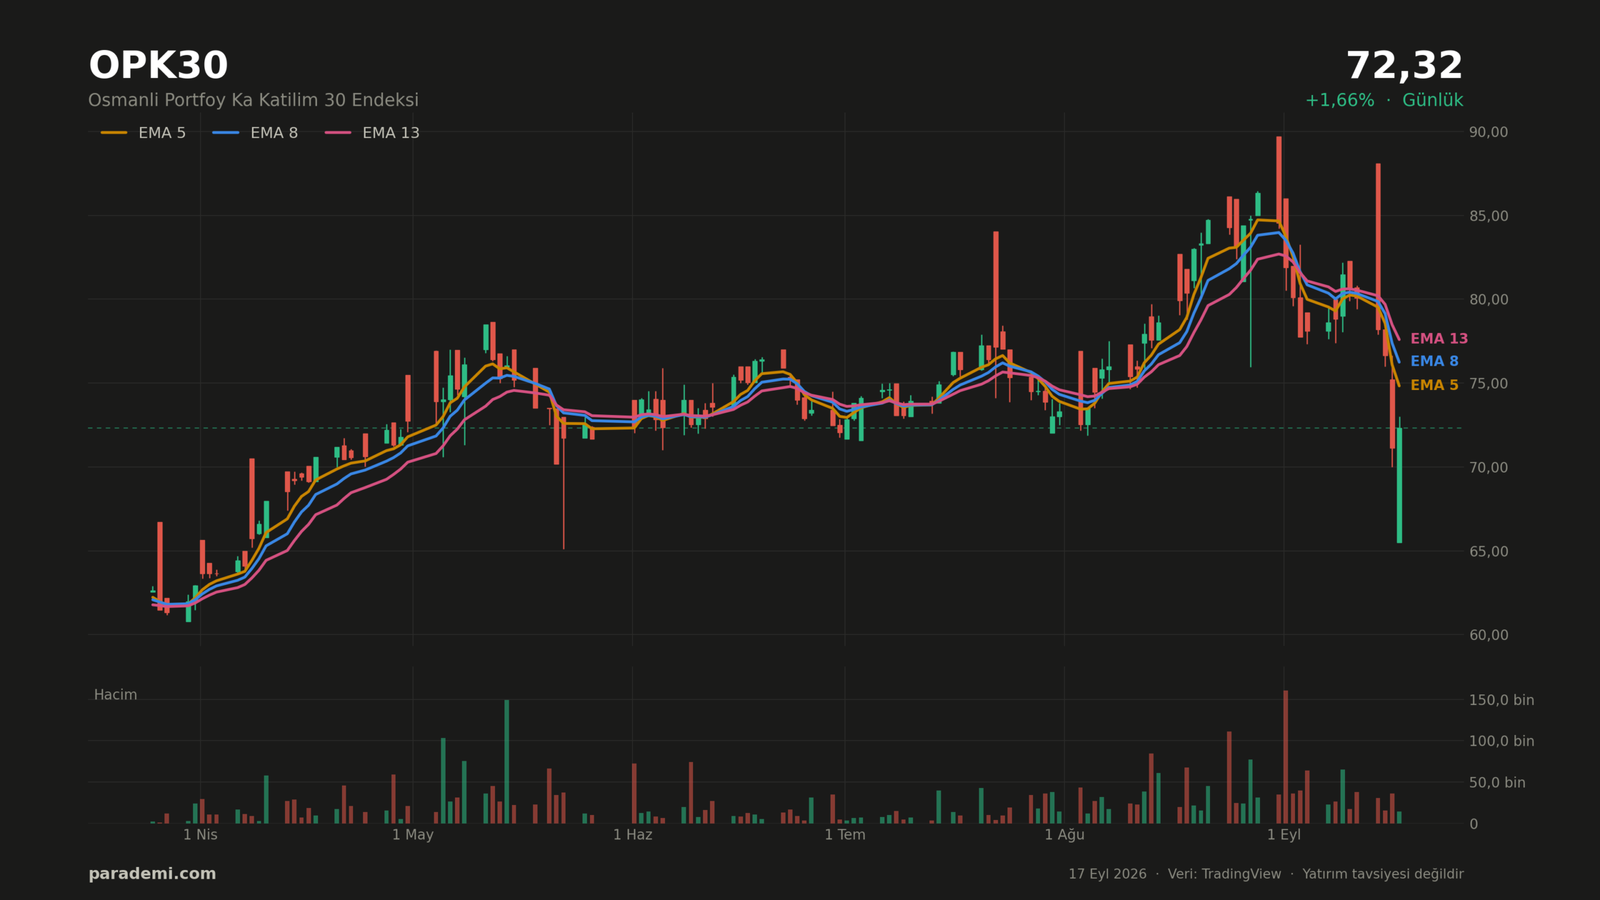Click the orange EMA 5 legend swatch
The image size is (1600, 900).
click(114, 133)
